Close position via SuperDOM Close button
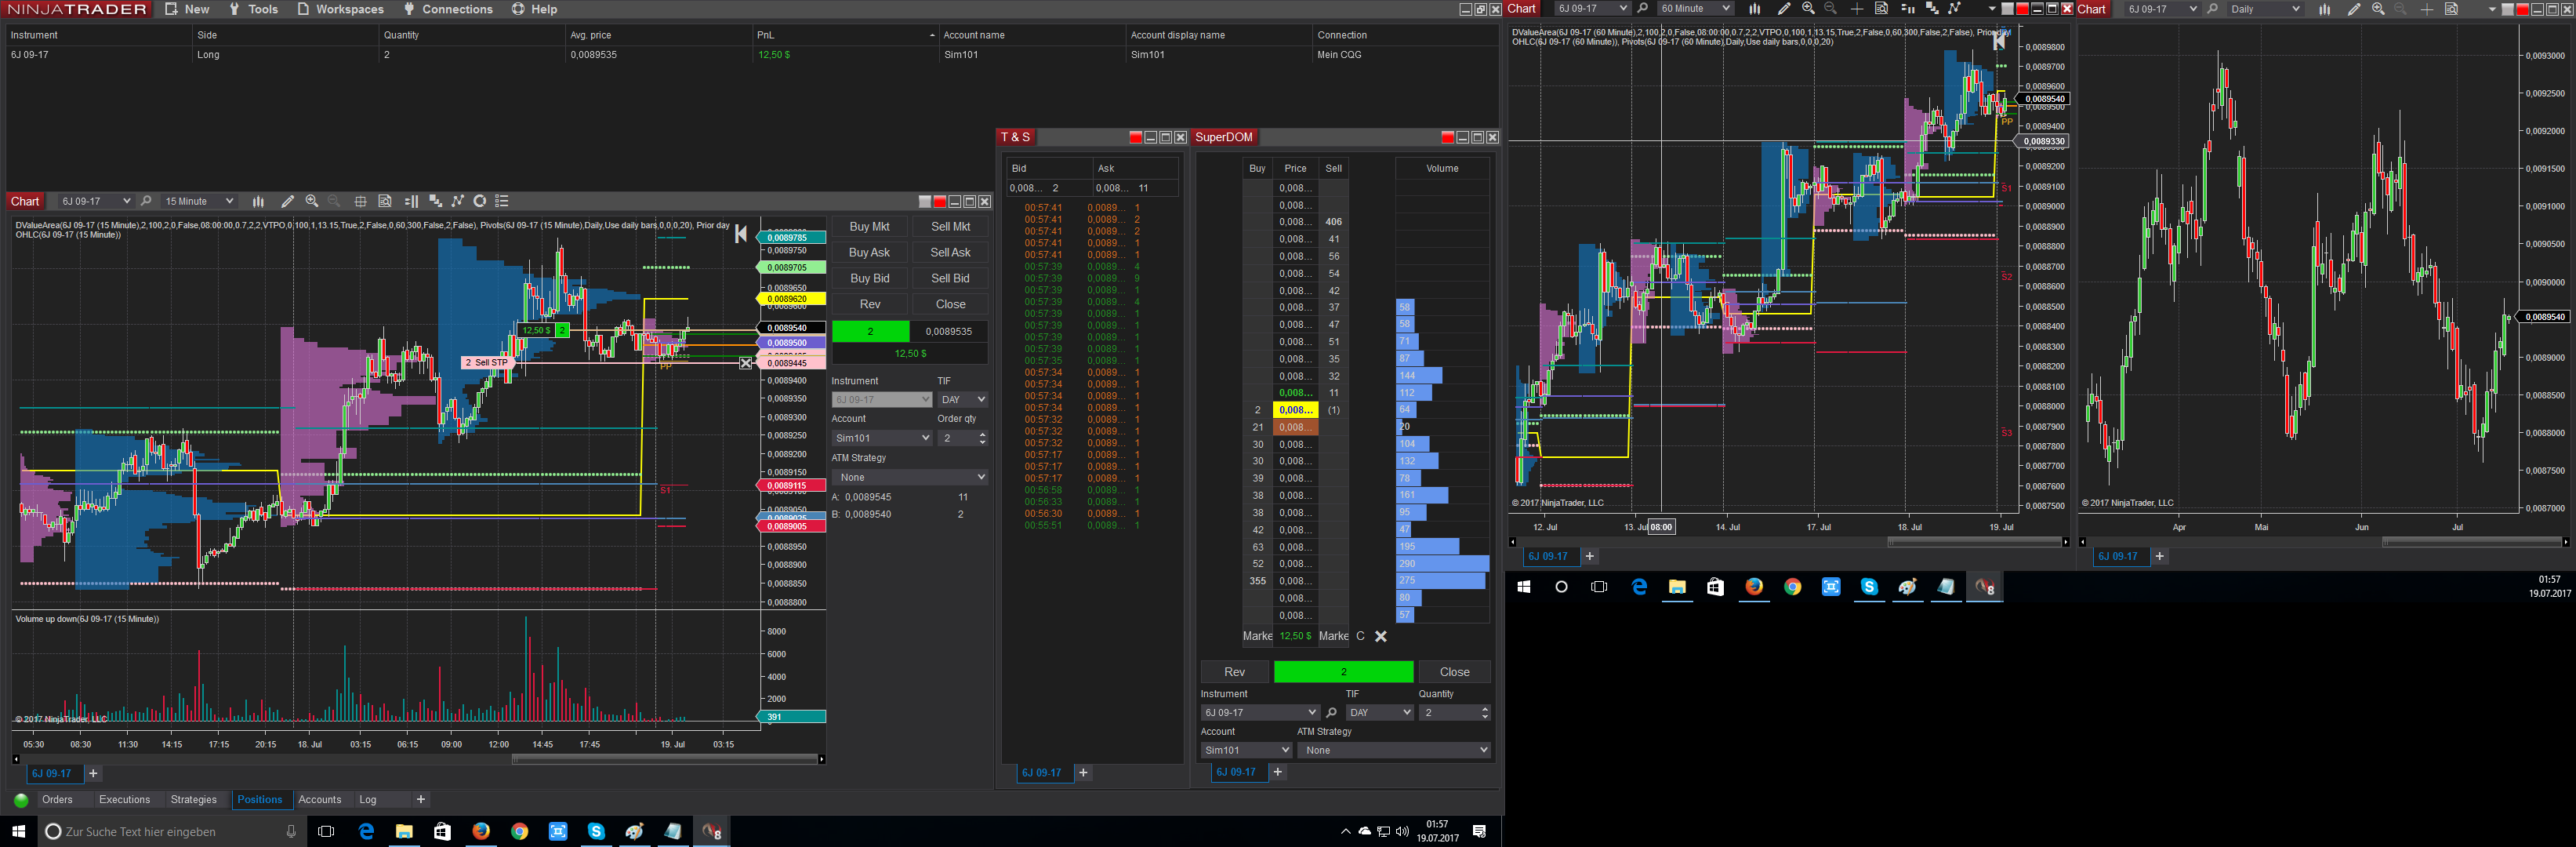The image size is (2576, 847). pos(1454,672)
